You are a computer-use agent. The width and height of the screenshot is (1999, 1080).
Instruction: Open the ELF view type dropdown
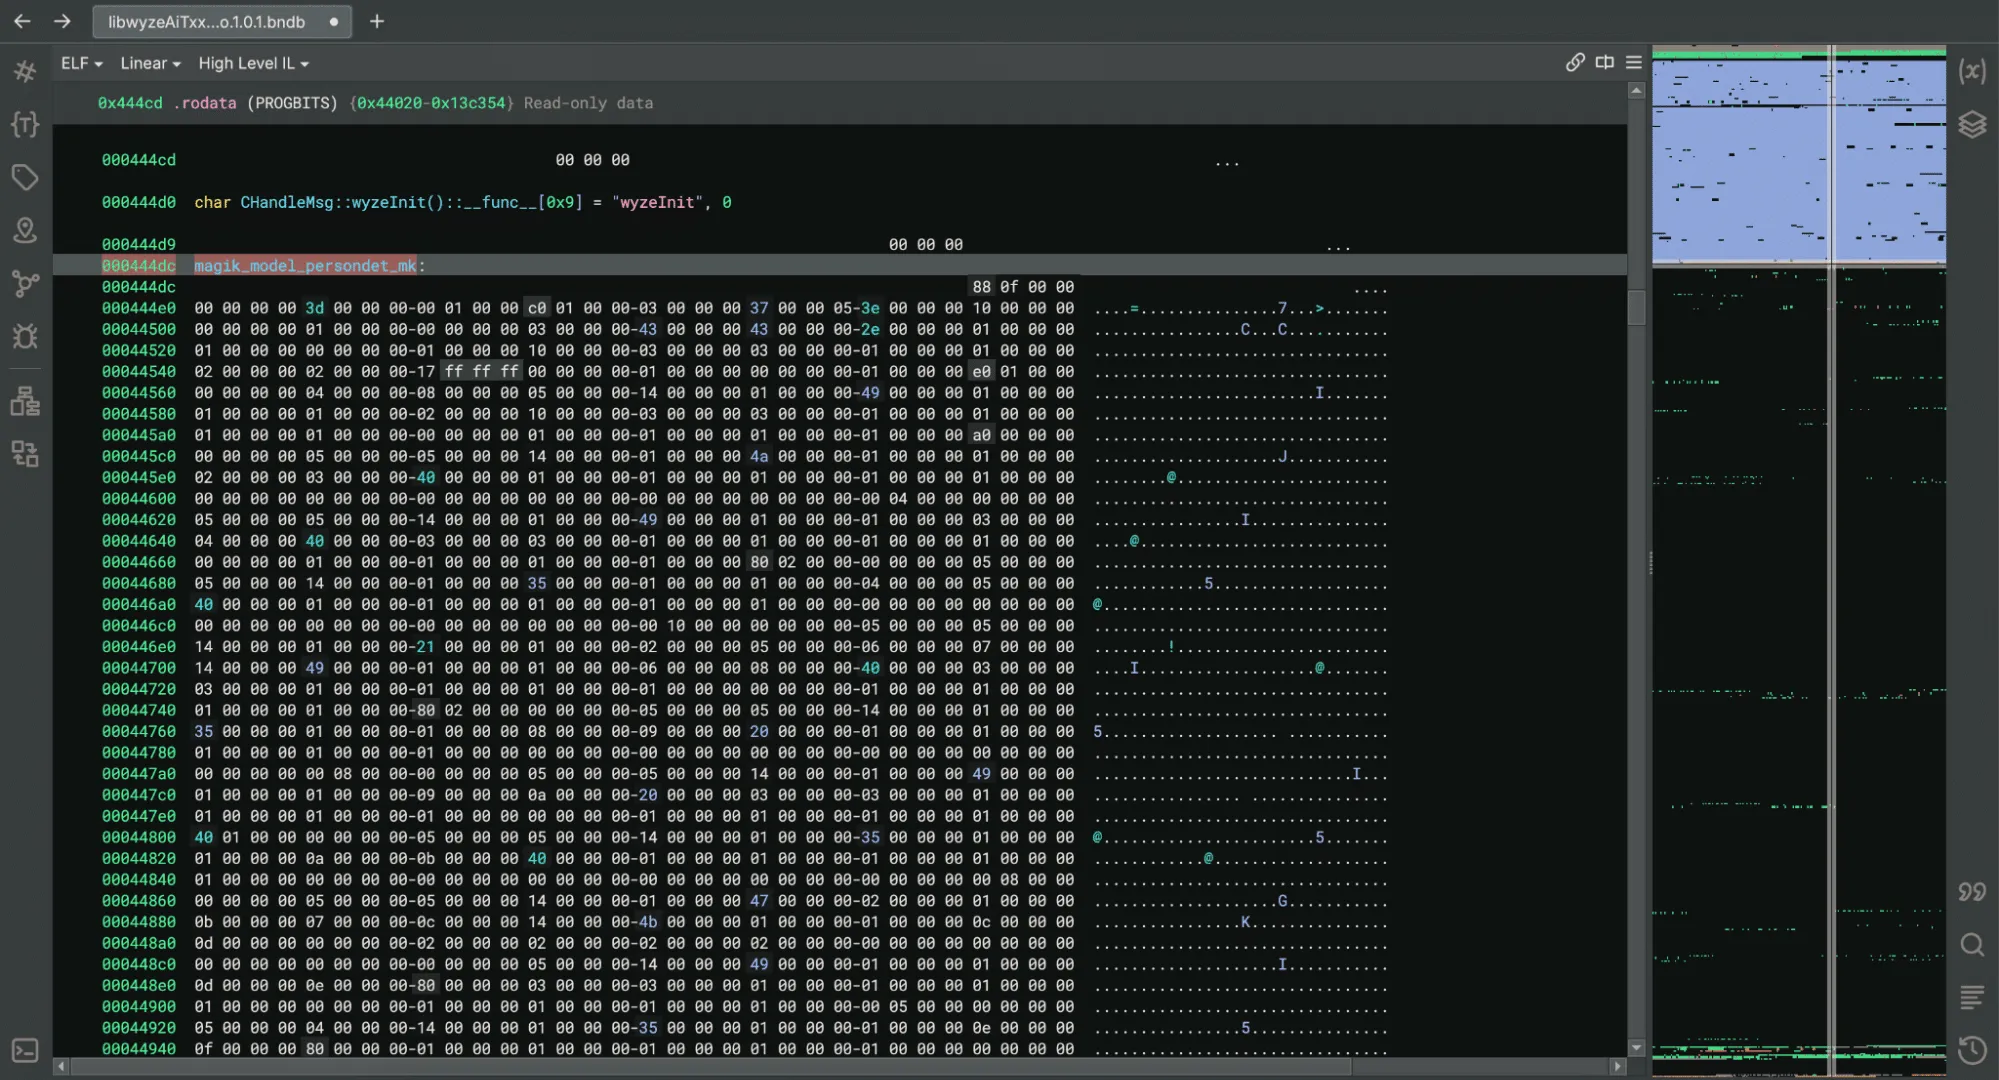point(81,63)
